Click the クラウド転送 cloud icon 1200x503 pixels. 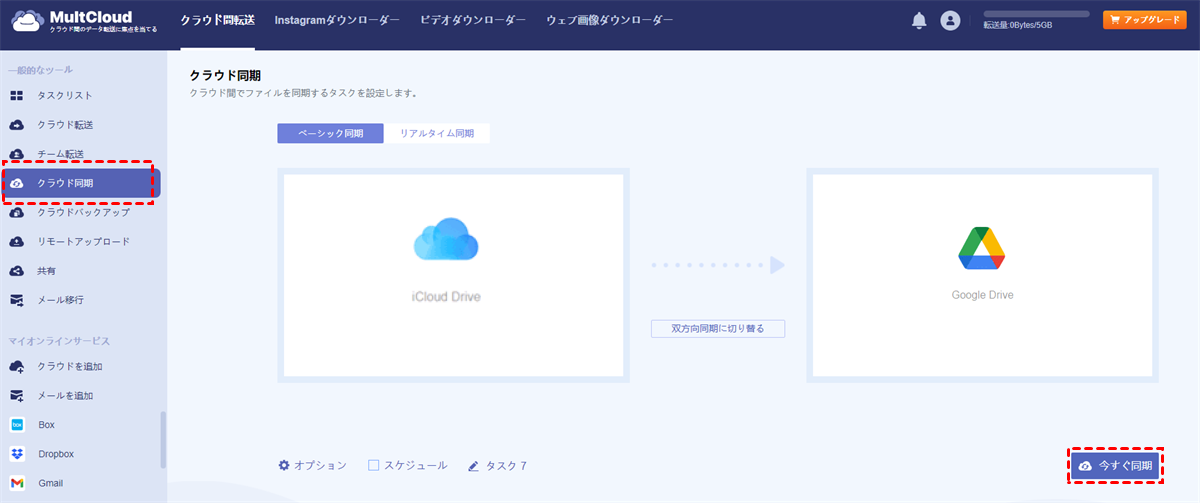[x=17, y=125]
